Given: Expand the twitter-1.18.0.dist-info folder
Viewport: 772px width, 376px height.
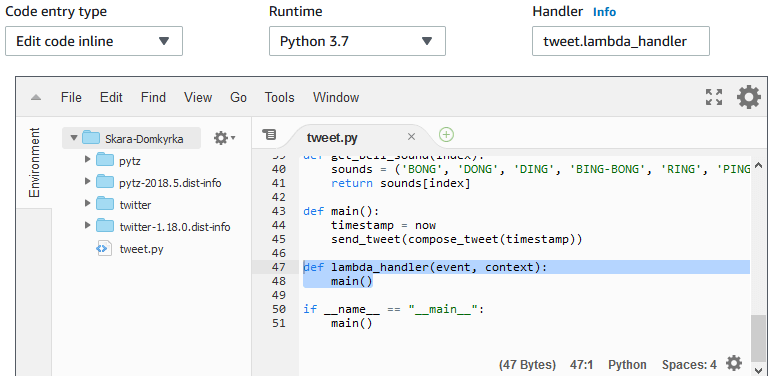Looking at the screenshot, I should click(x=88, y=225).
